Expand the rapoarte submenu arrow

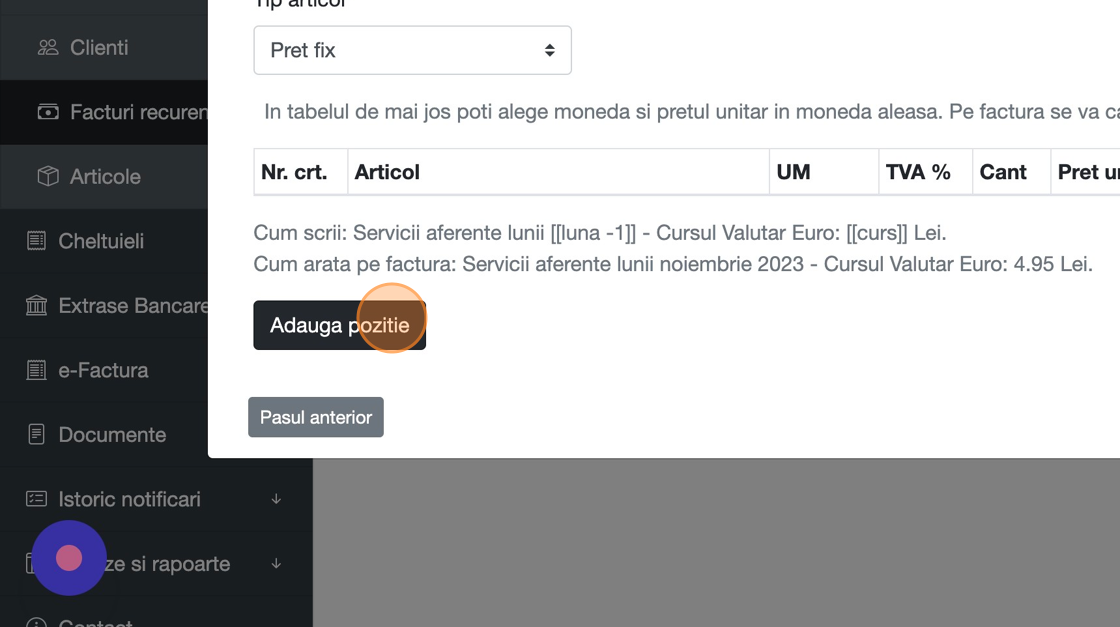pyautogui.click(x=276, y=564)
